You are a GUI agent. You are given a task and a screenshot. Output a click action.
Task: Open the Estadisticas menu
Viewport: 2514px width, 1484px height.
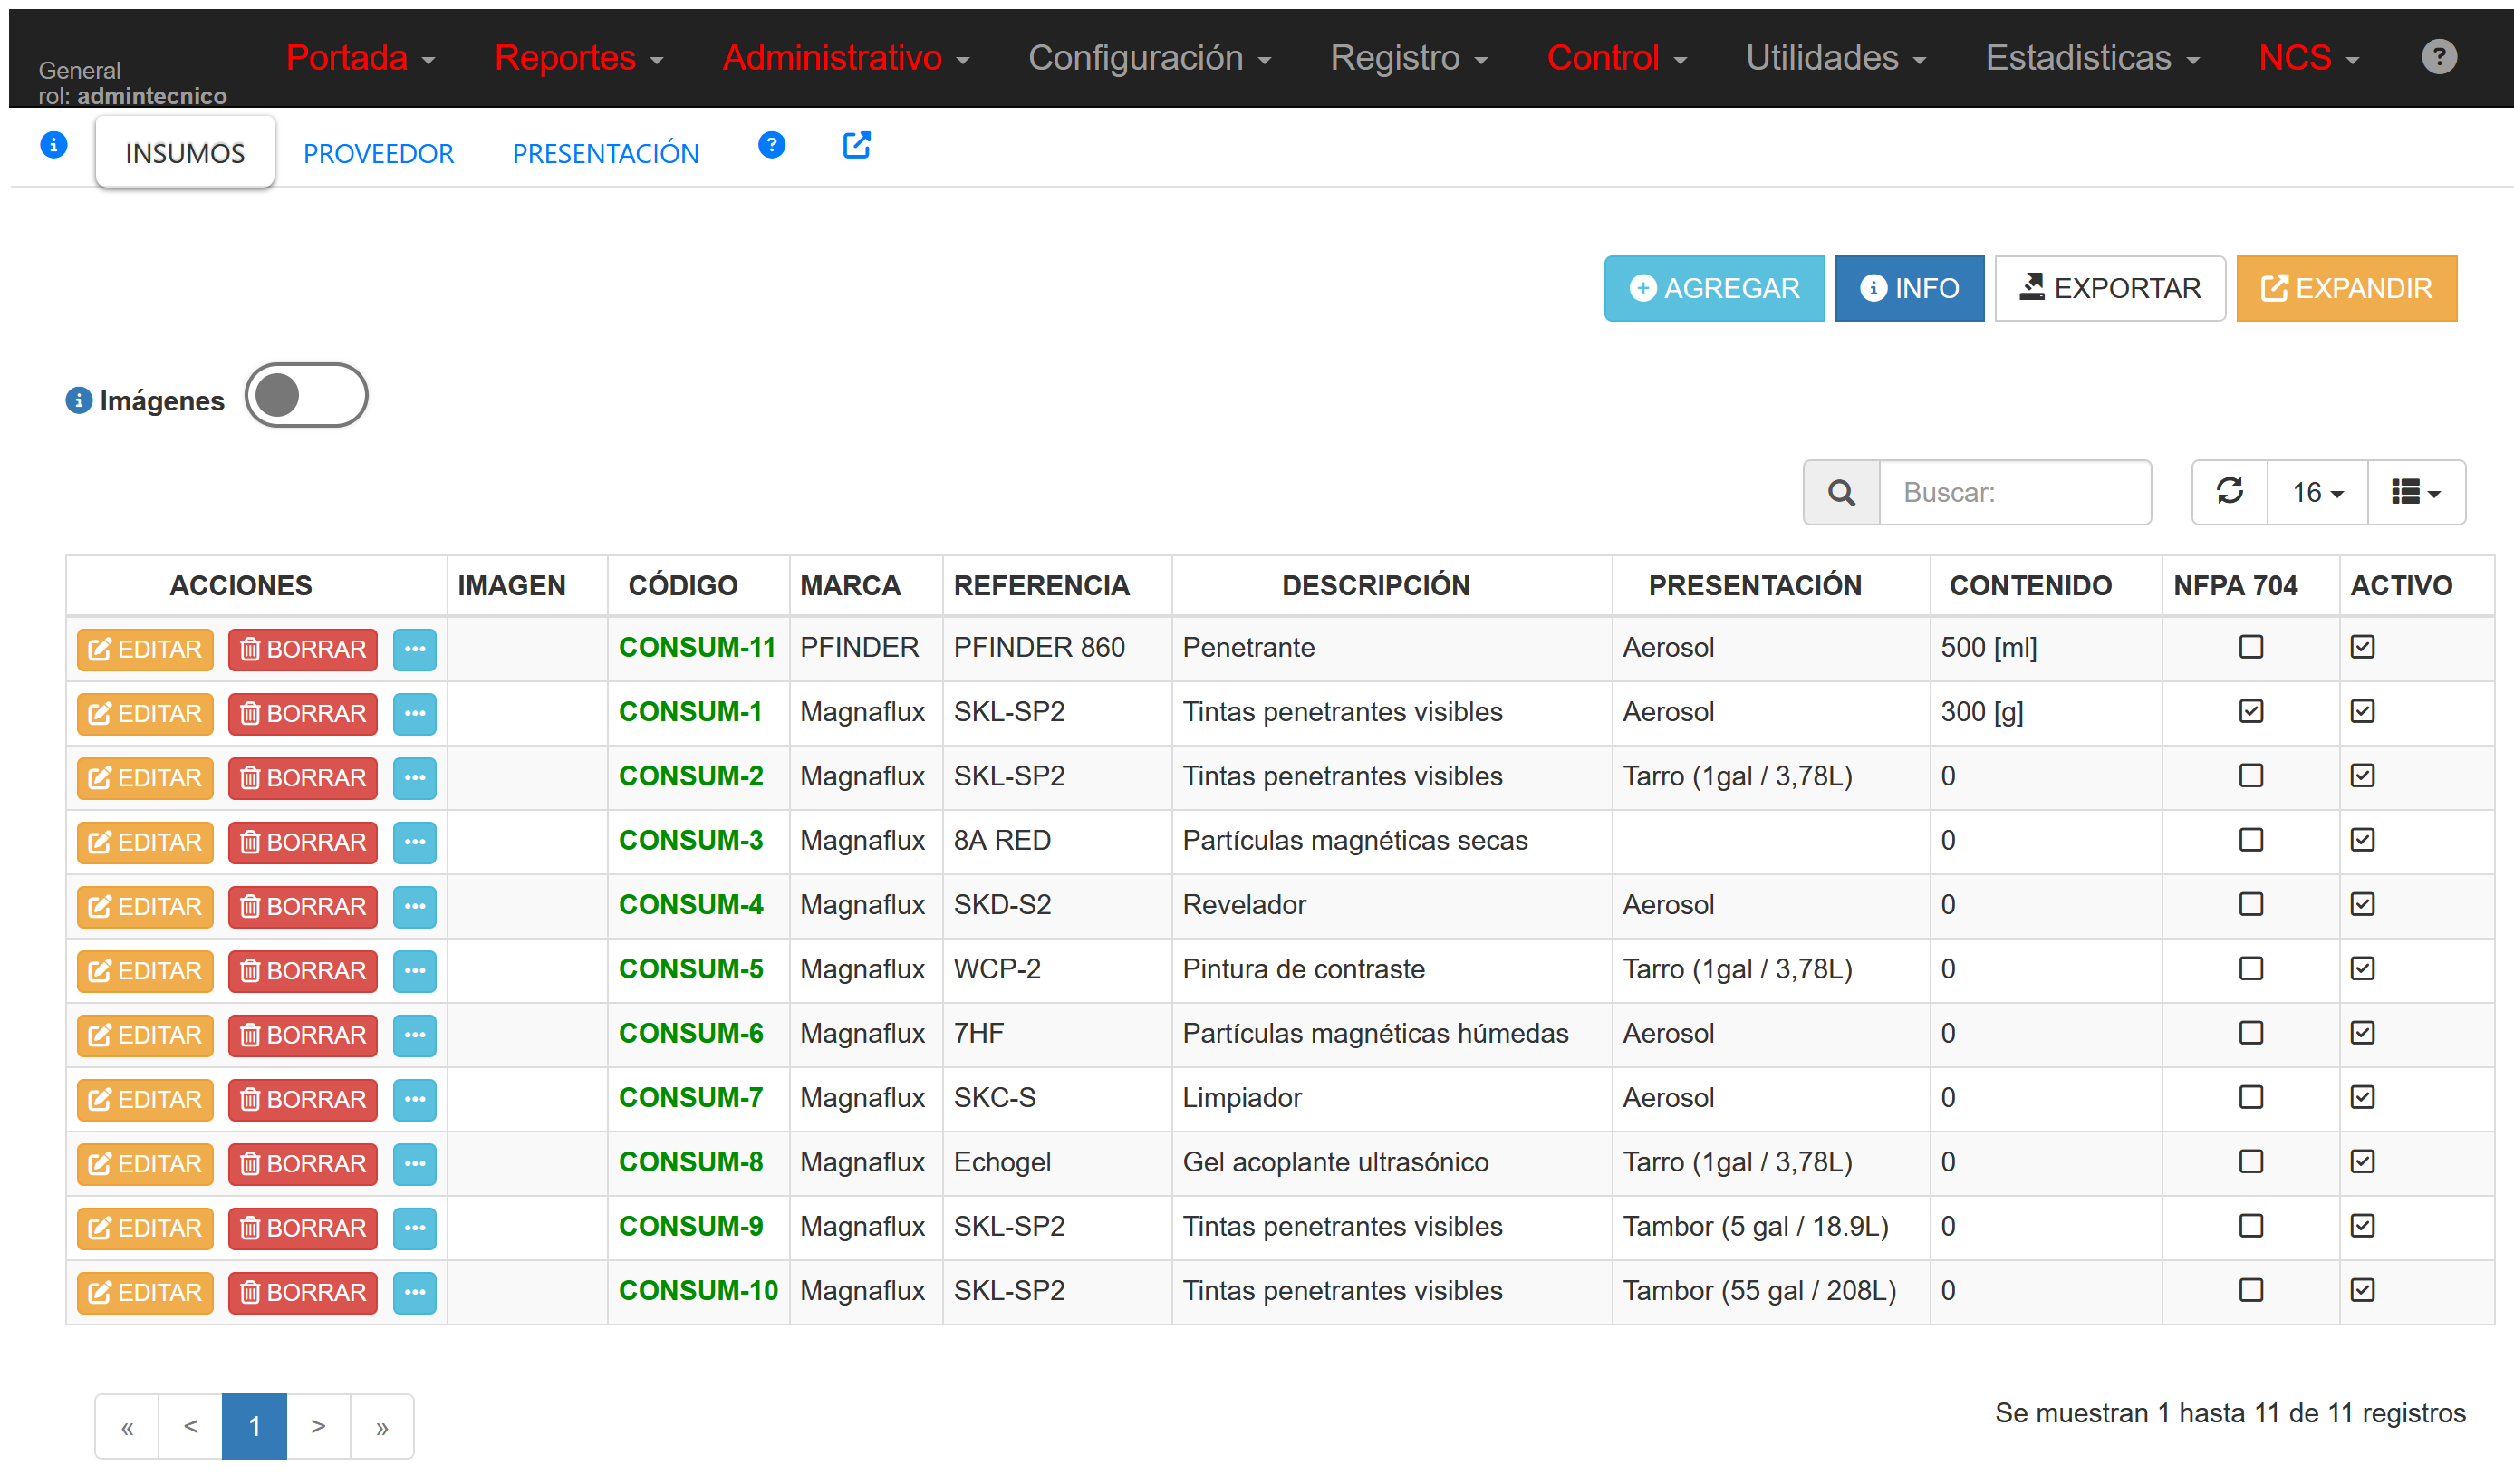click(2091, 58)
